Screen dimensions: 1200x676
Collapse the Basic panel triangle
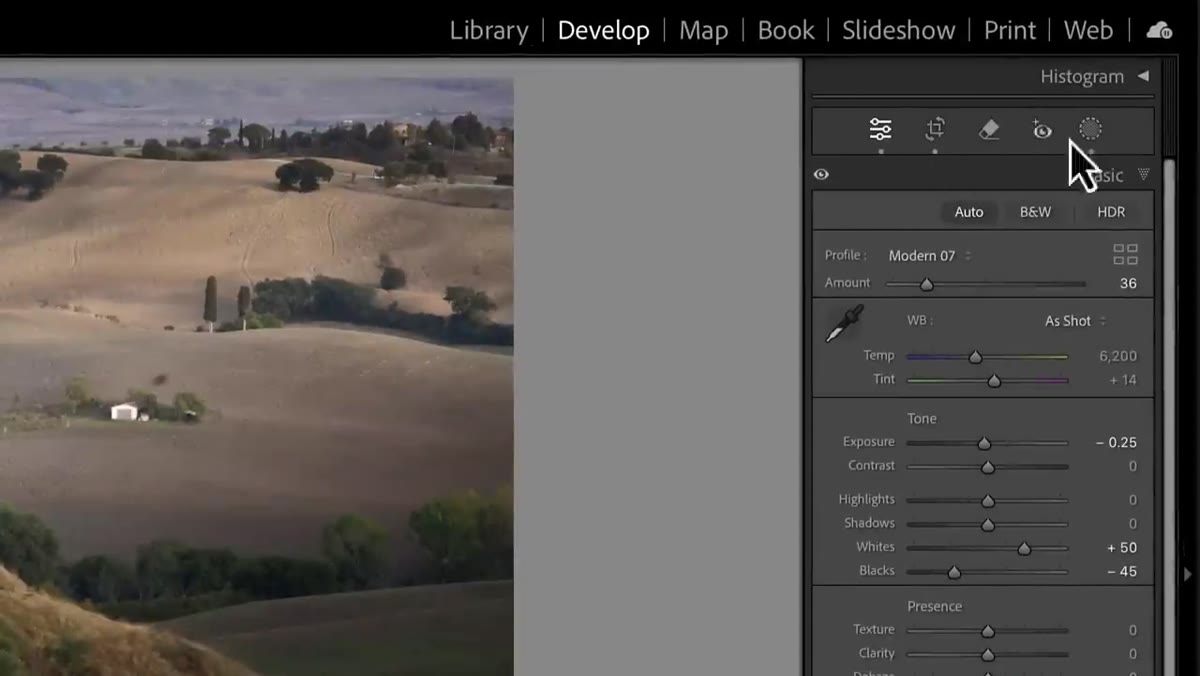coord(1143,175)
